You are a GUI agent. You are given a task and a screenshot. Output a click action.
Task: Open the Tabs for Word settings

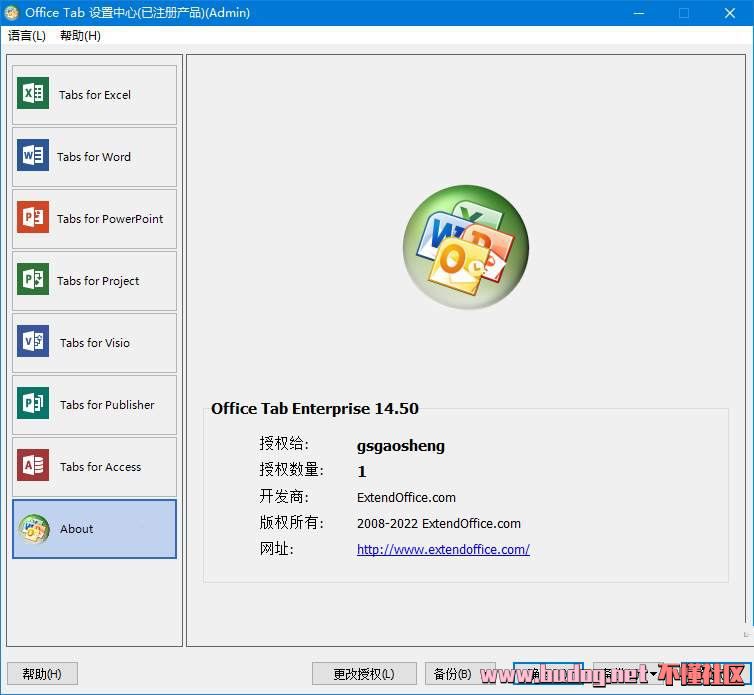click(x=94, y=157)
